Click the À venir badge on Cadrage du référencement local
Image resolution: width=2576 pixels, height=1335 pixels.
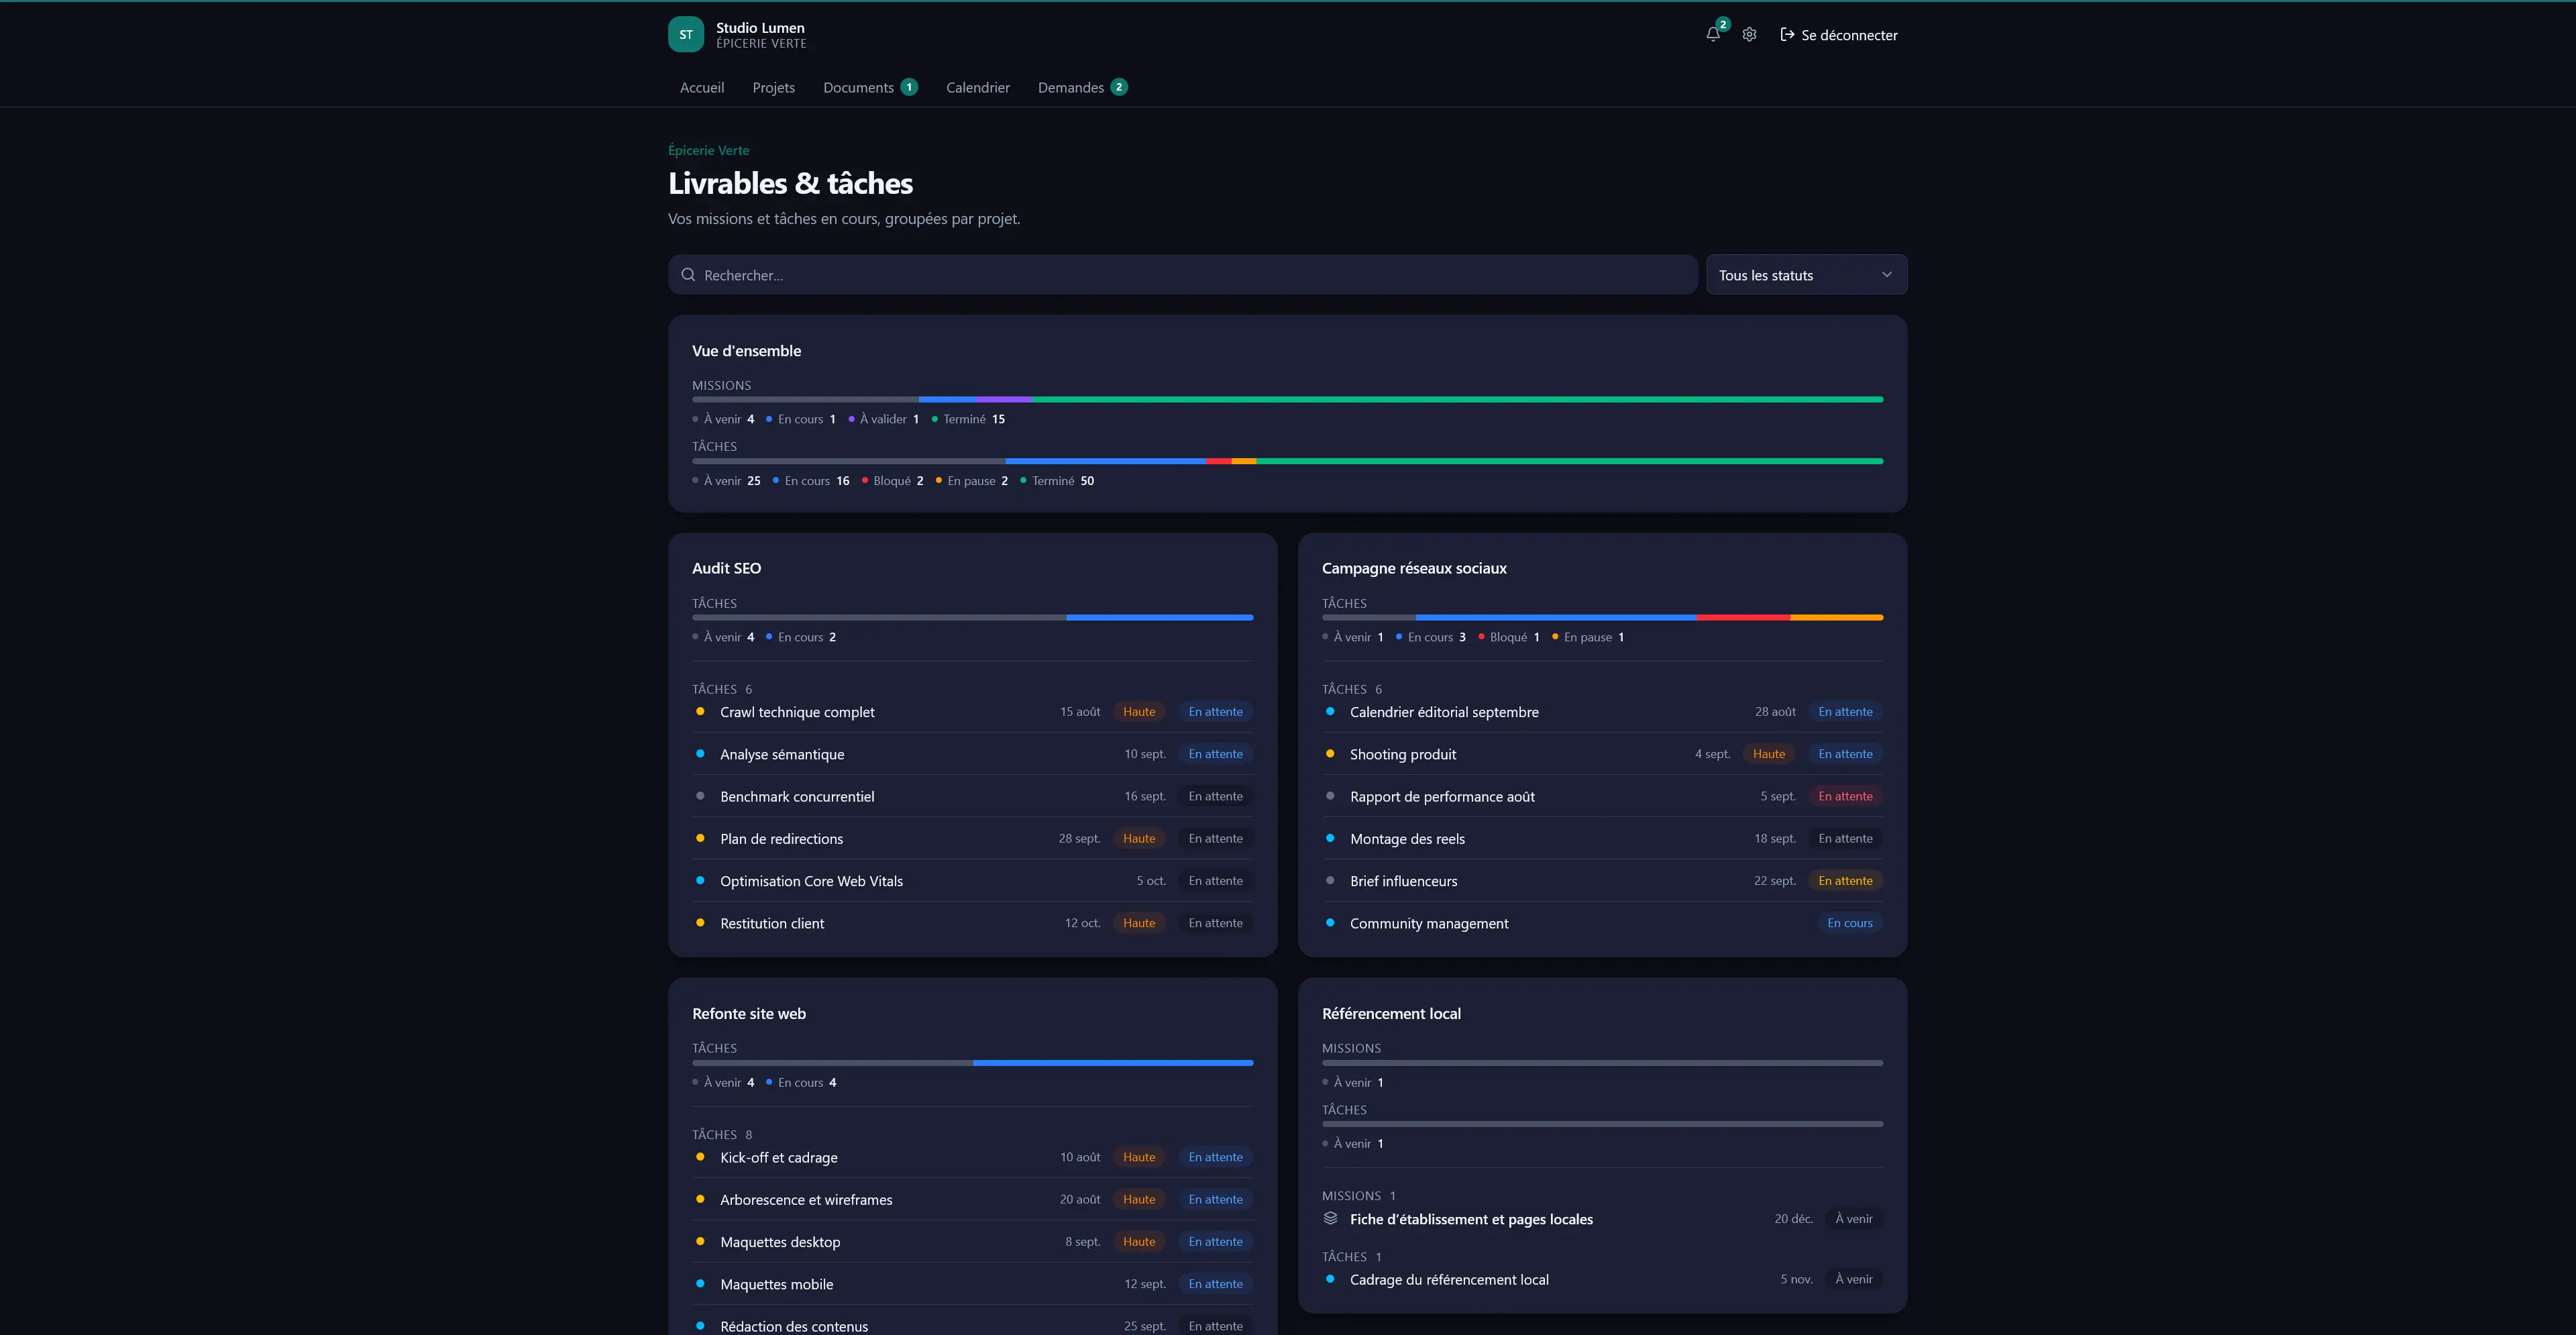pyautogui.click(x=1854, y=1279)
